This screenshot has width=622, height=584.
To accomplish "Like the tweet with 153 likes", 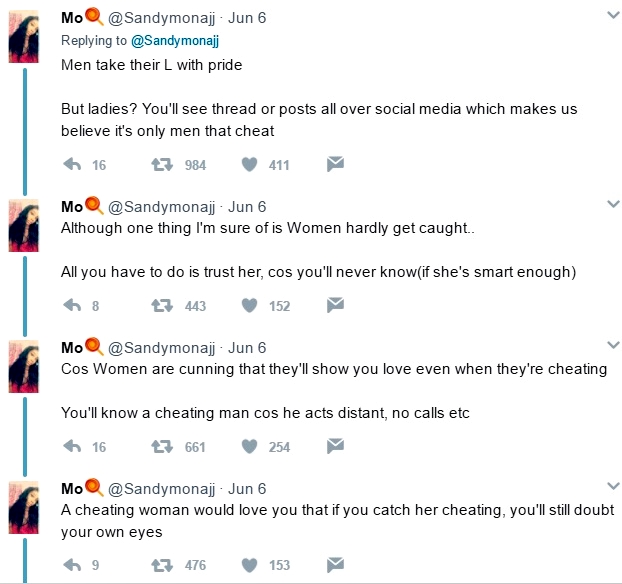I will point(249,565).
